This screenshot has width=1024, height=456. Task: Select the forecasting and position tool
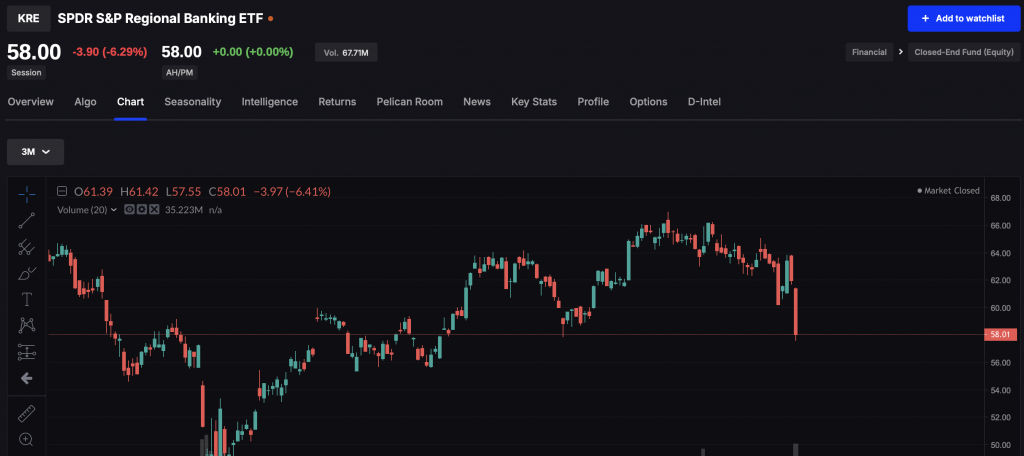coord(27,352)
